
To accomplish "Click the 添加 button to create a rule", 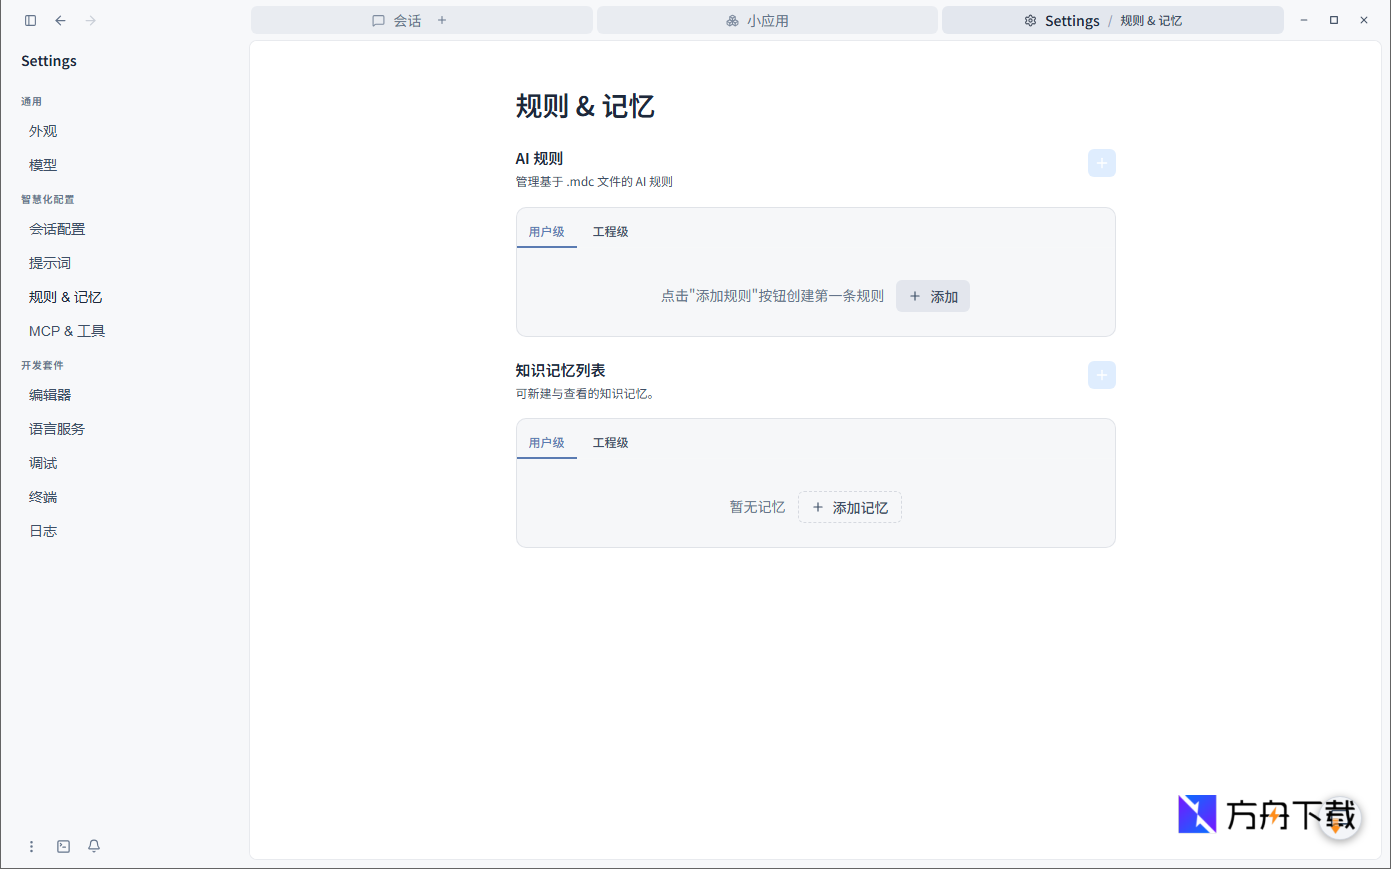I will 932,296.
